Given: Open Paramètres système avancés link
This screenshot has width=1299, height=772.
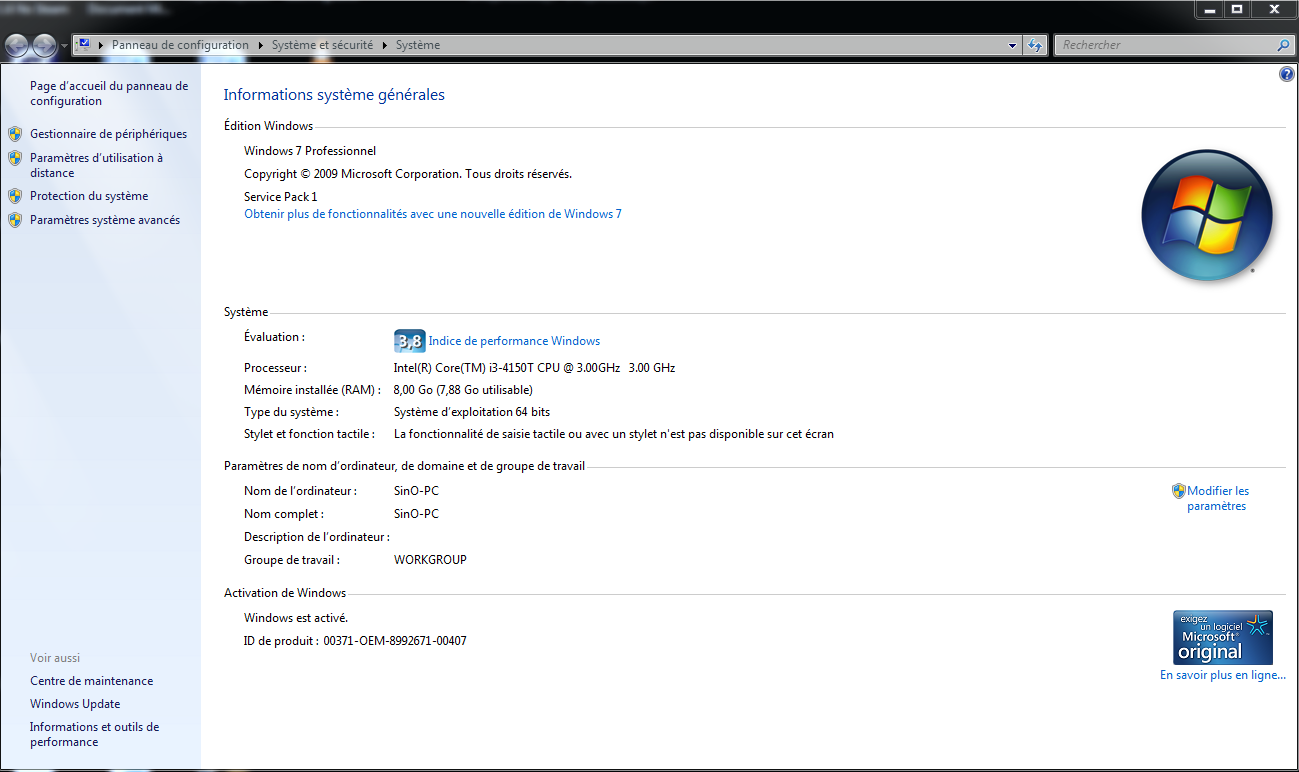Looking at the screenshot, I should pyautogui.click(x=105, y=220).
